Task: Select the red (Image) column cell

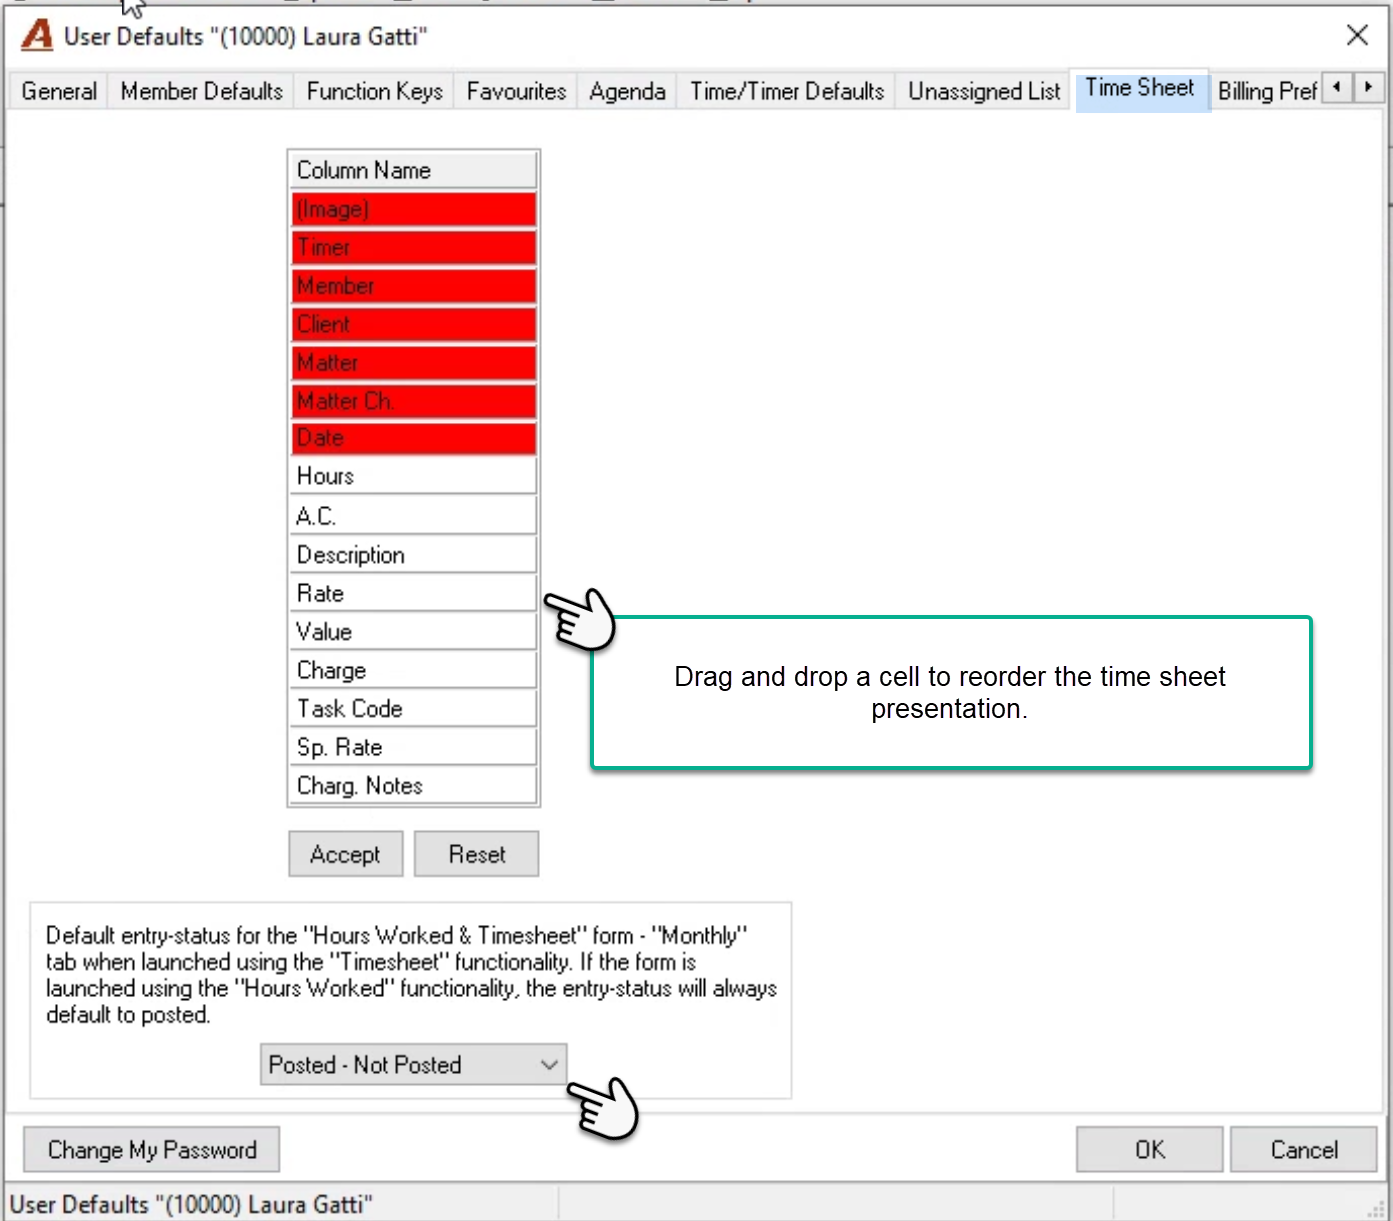Action: point(414,209)
